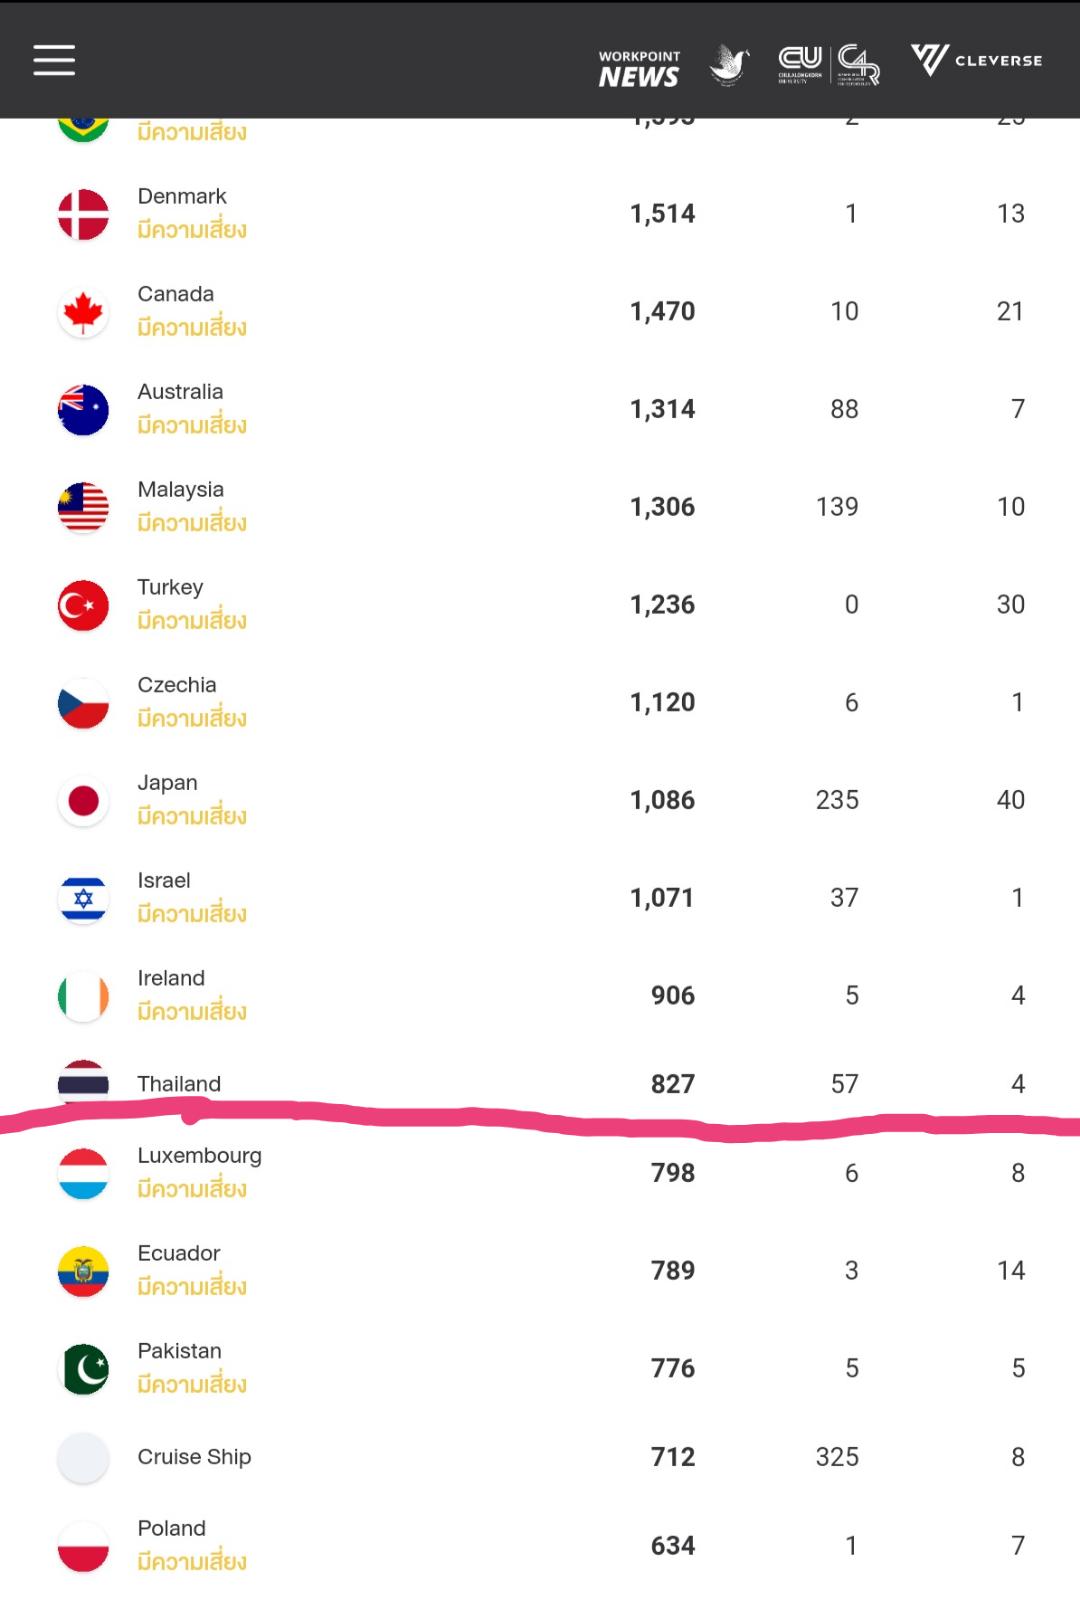Click the Malaysia flag icon

(83, 507)
